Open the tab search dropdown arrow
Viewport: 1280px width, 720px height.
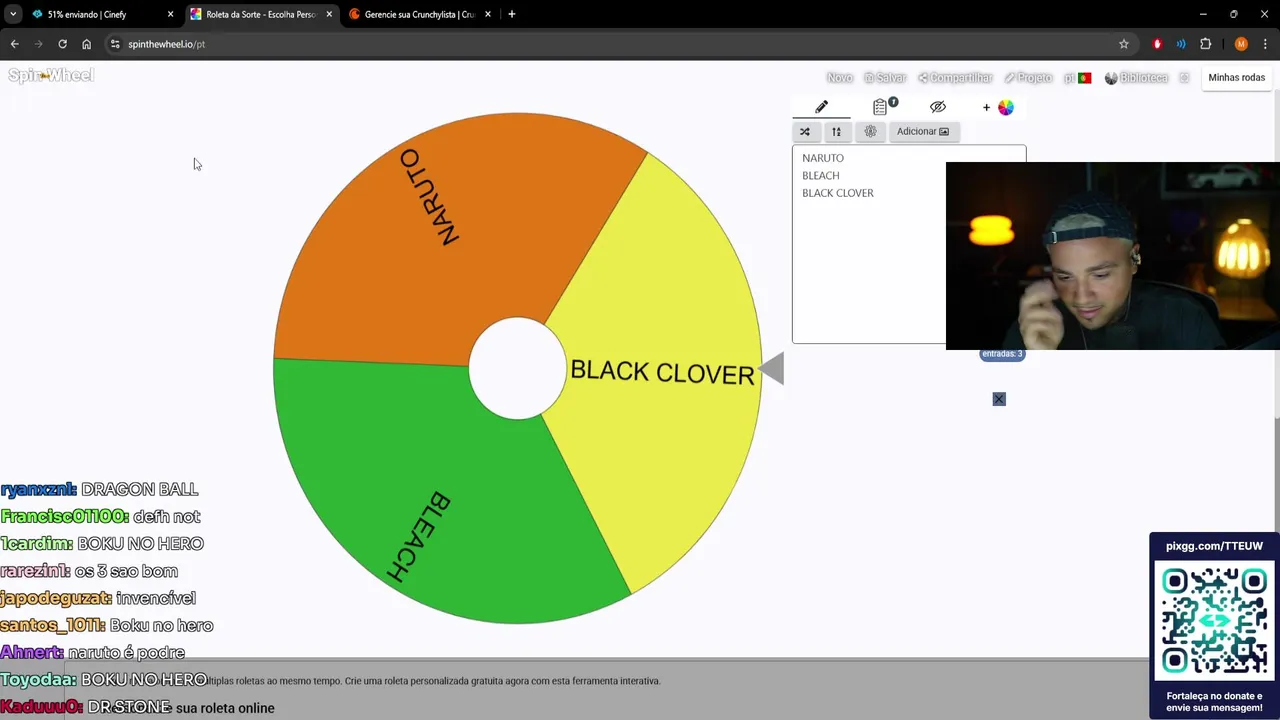13,14
